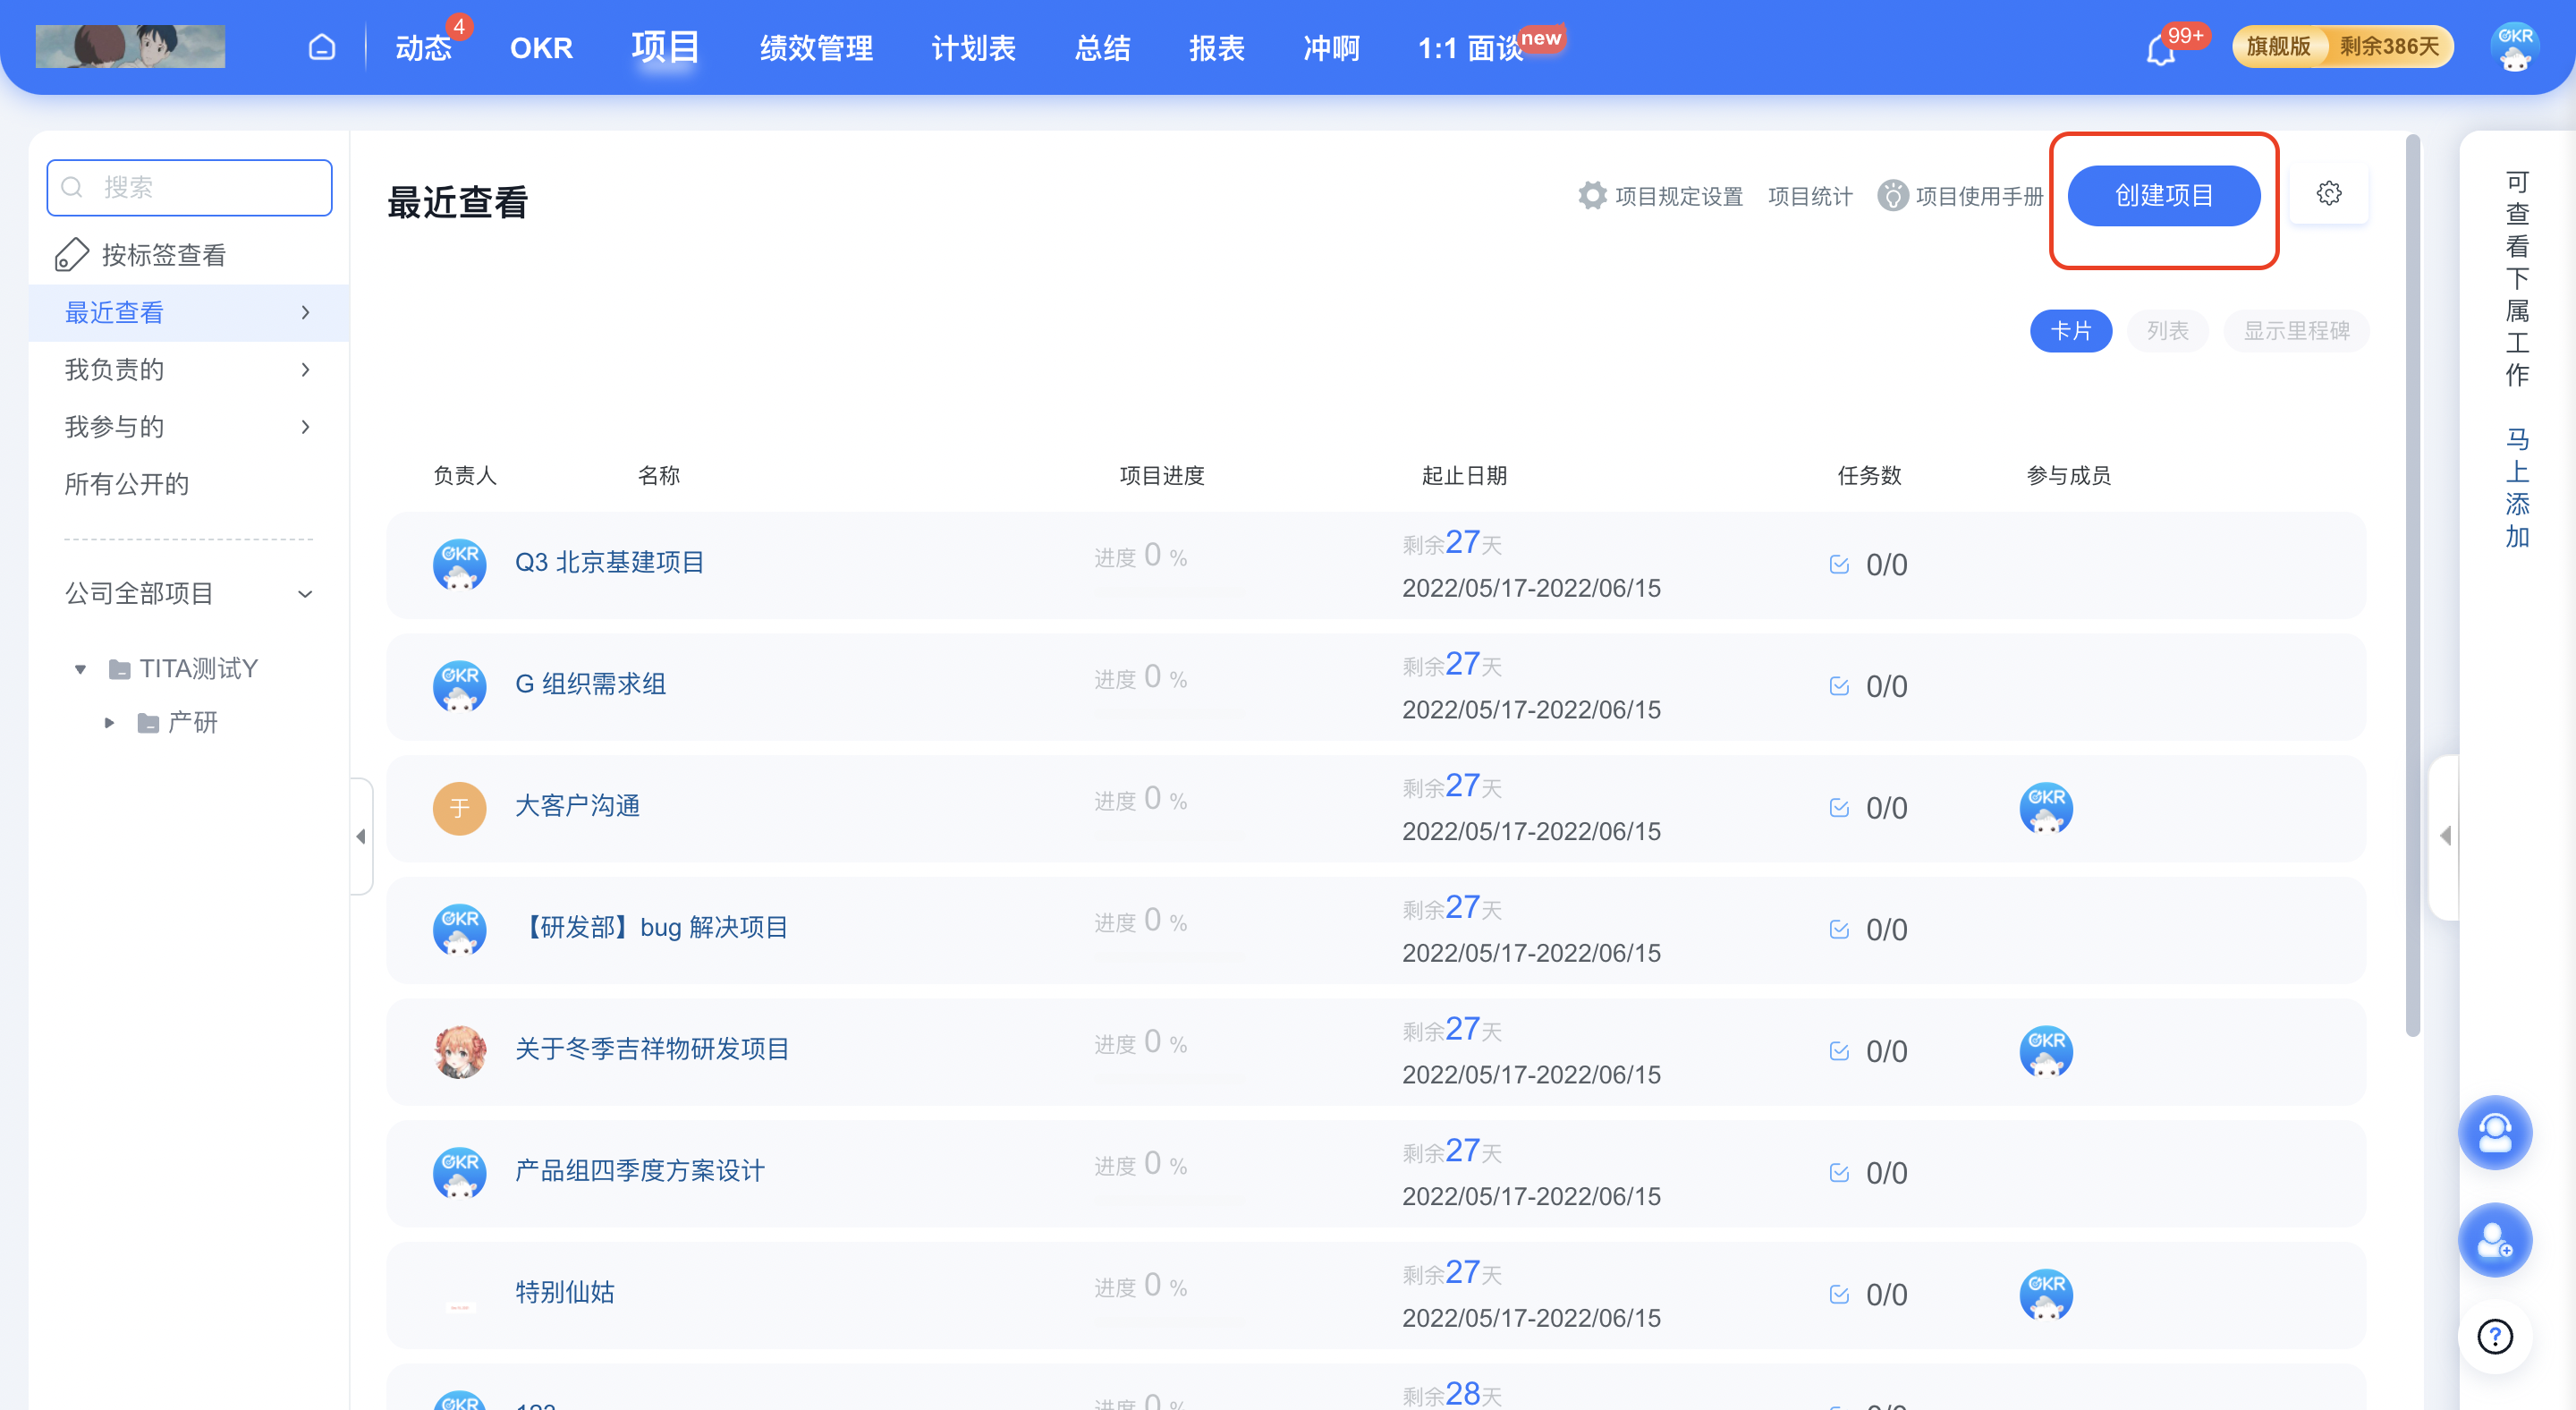2576x1410 pixels.
Task: Click owner avatar of 关于冬季吉祥物研发项目
Action: pyautogui.click(x=459, y=1051)
